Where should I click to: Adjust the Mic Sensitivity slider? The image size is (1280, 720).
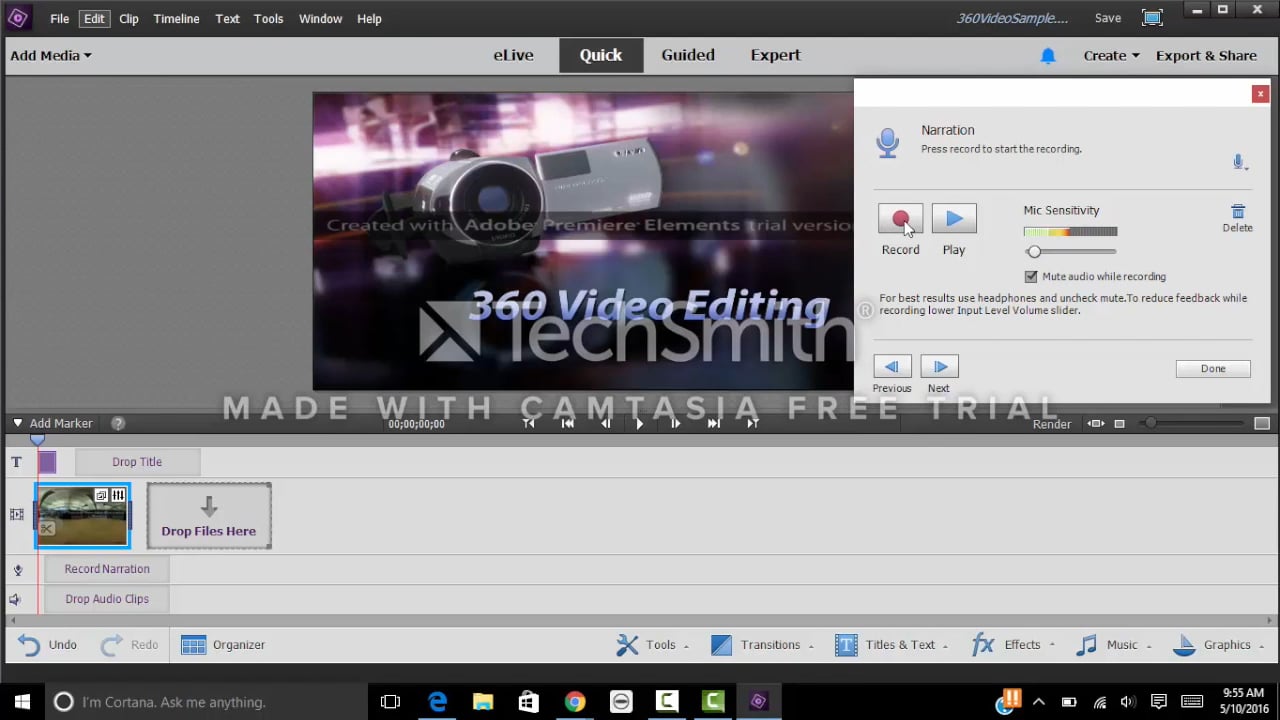pos(1034,252)
